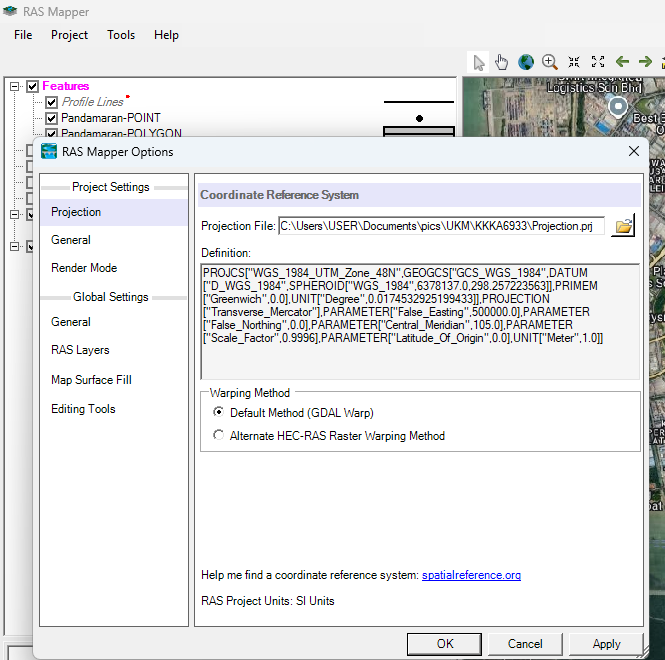Select Default Method (GDAL Warp) radio button
This screenshot has height=660, width=665.
tap(218, 412)
